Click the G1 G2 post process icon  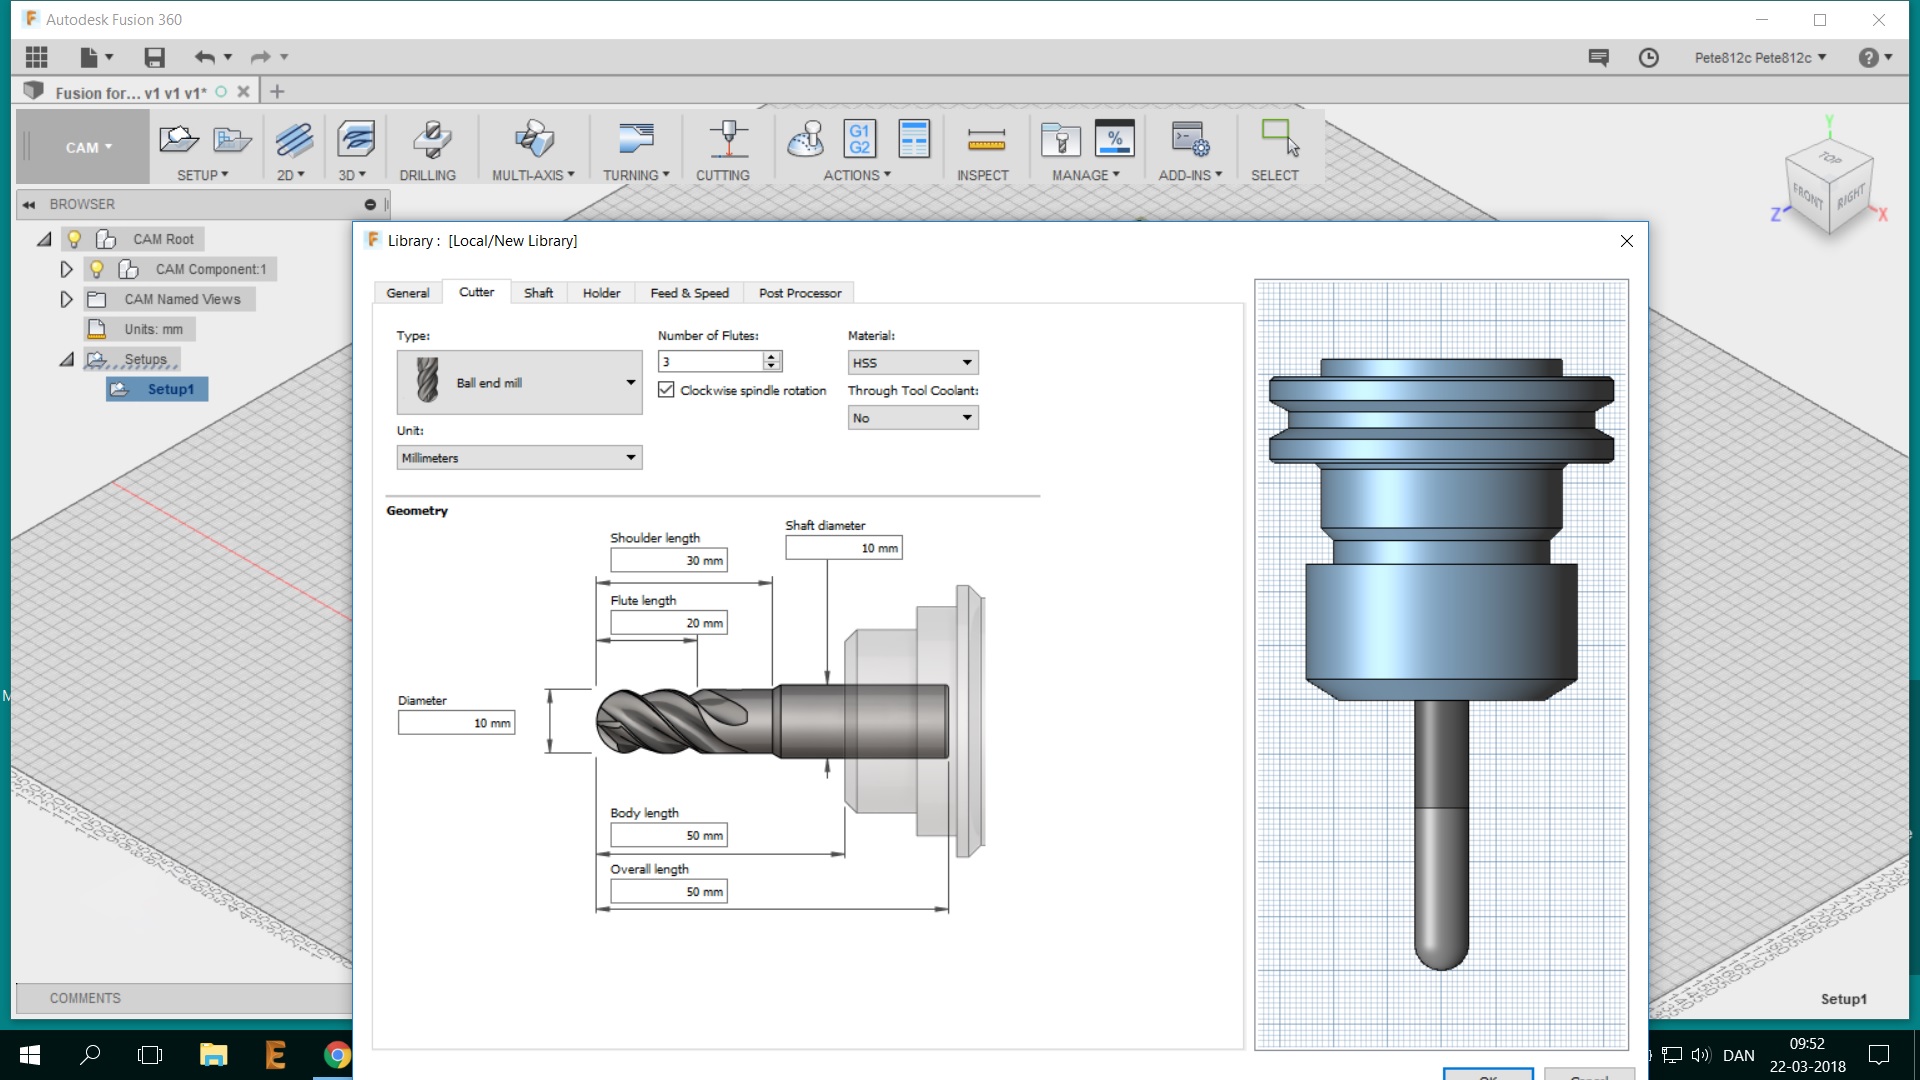[859, 139]
